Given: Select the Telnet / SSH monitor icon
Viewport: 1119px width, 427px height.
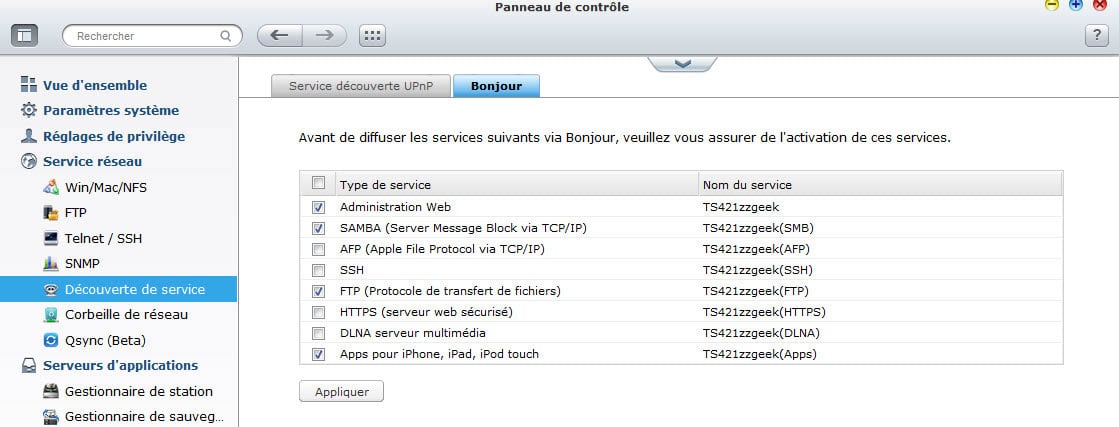Looking at the screenshot, I should coord(51,239).
